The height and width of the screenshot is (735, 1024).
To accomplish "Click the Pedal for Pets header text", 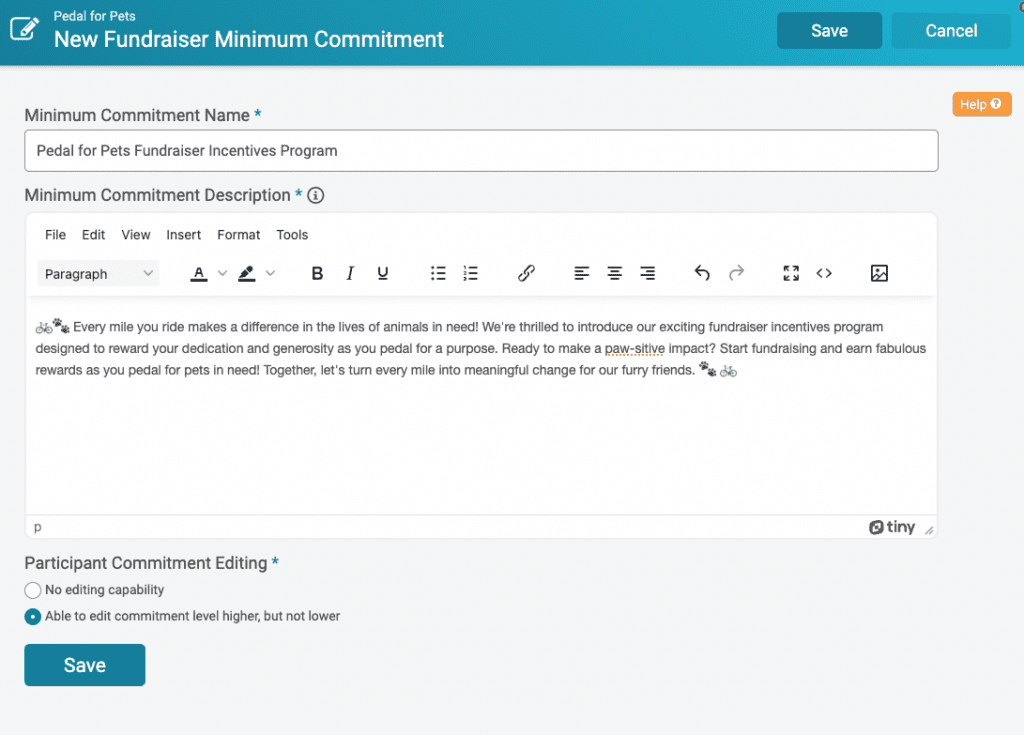I will 95,16.
